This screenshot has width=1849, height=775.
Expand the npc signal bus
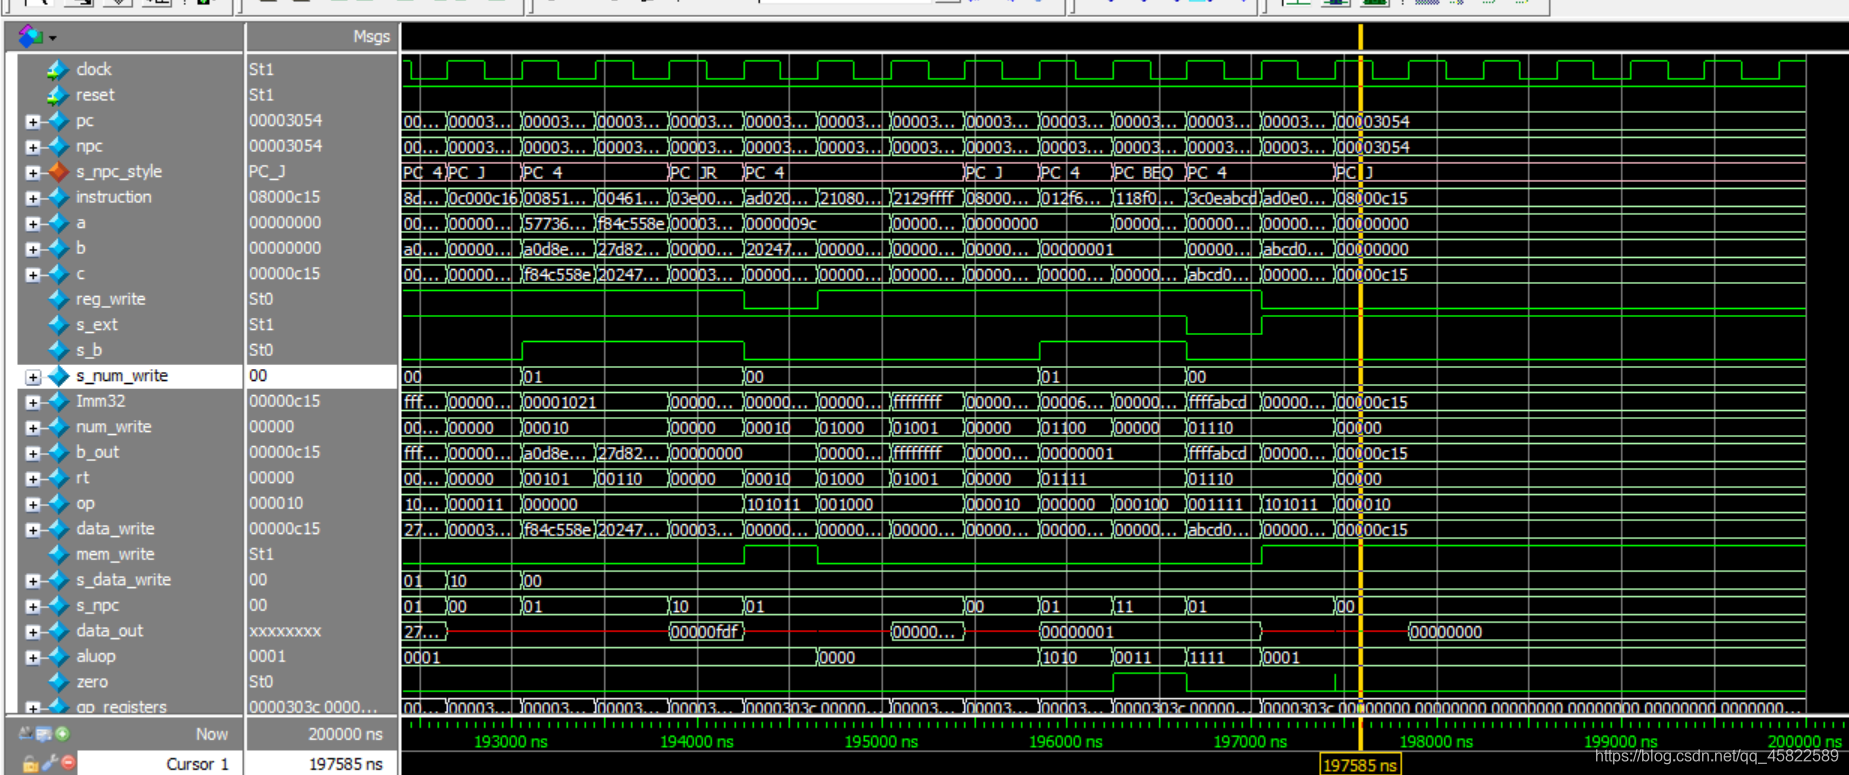tap(33, 147)
